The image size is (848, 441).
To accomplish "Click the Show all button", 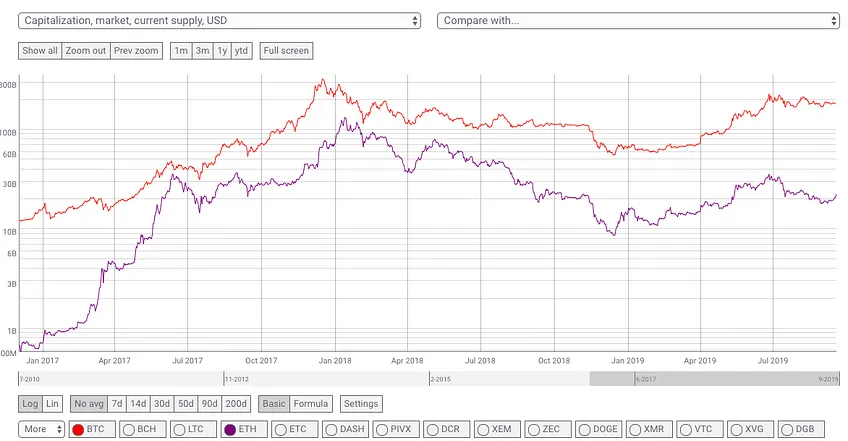I will coord(40,51).
